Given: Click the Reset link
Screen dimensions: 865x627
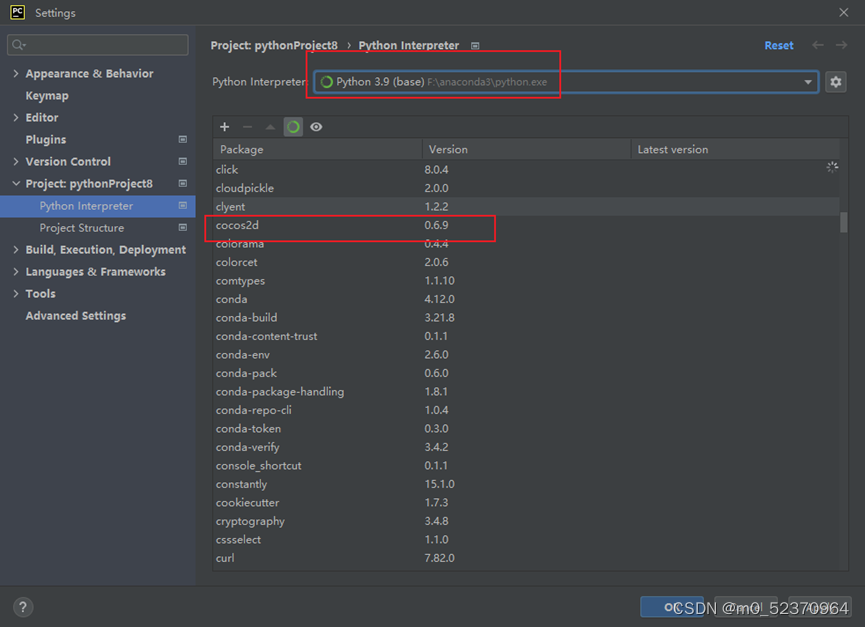Looking at the screenshot, I should [x=778, y=46].
